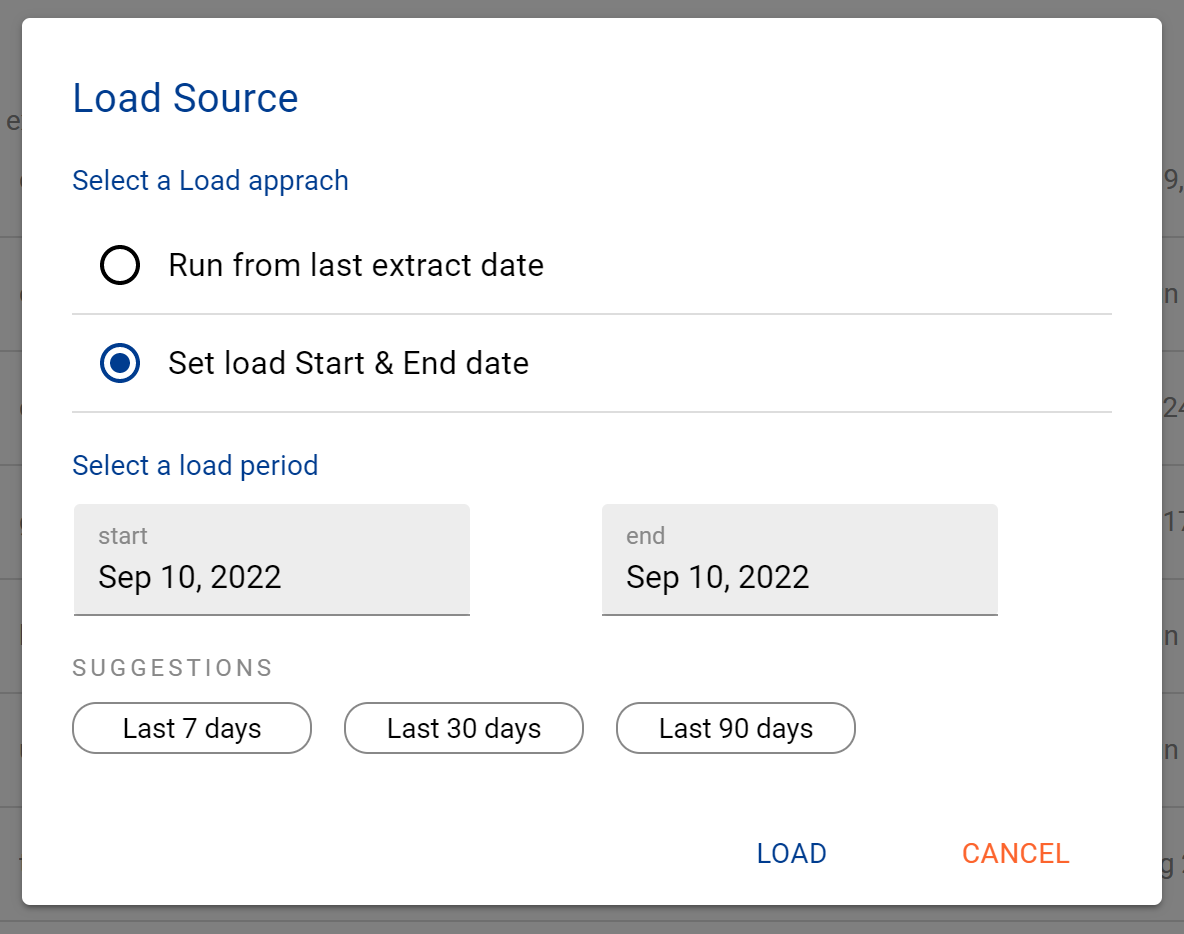Click the 'Select a Load apprach' heading

coord(210,181)
